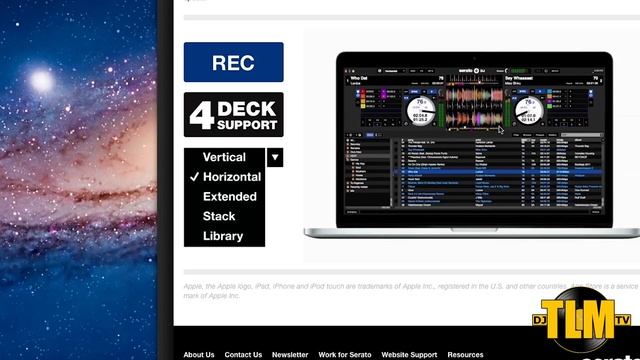Screen dimensions: 640x360
Task: Click the Say Whaaaat track title
Action: click(x=519, y=78)
